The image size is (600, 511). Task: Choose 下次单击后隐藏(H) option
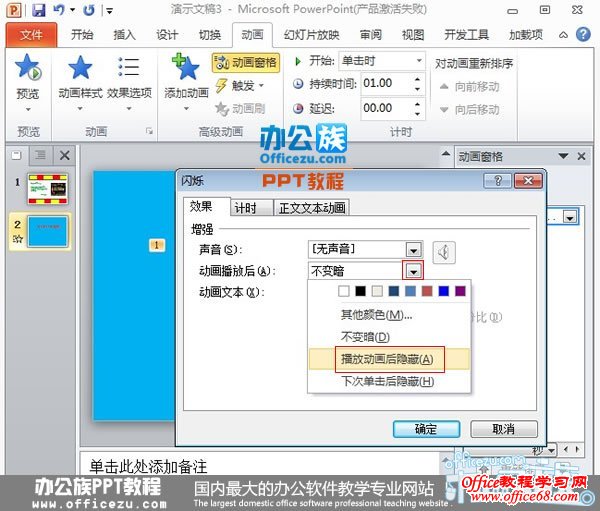coord(389,381)
